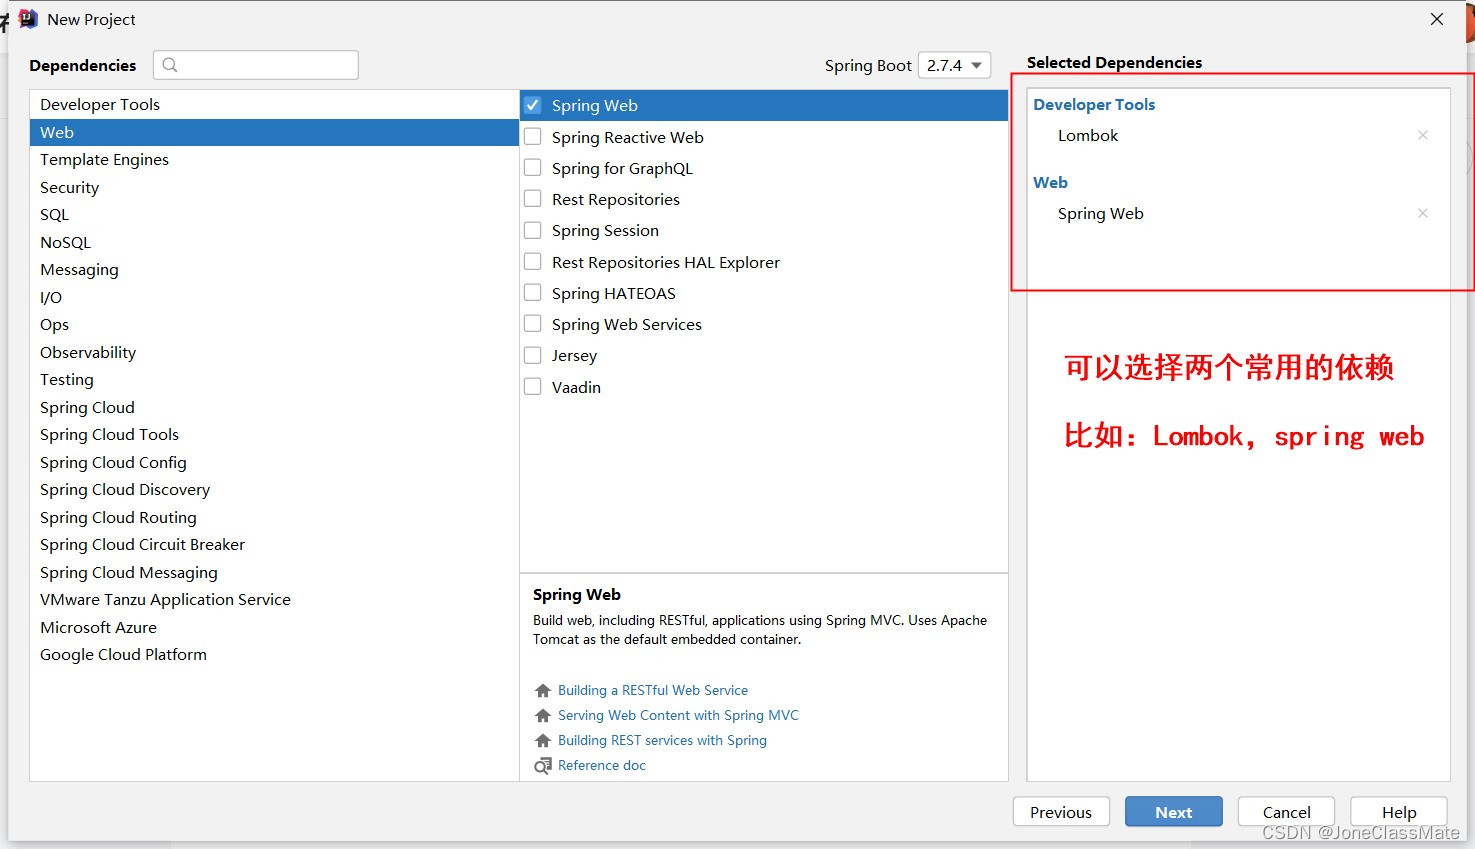Click the Web heading in Selected Dependencies

(x=1050, y=182)
